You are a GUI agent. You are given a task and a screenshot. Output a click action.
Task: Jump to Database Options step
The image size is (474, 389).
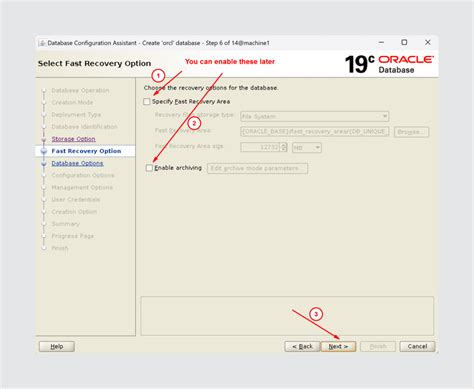[x=77, y=163]
